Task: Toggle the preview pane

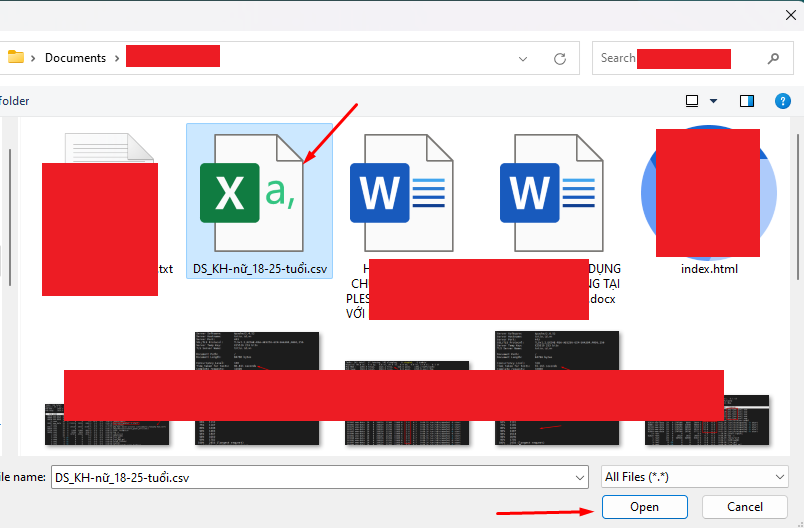Action: (x=746, y=101)
